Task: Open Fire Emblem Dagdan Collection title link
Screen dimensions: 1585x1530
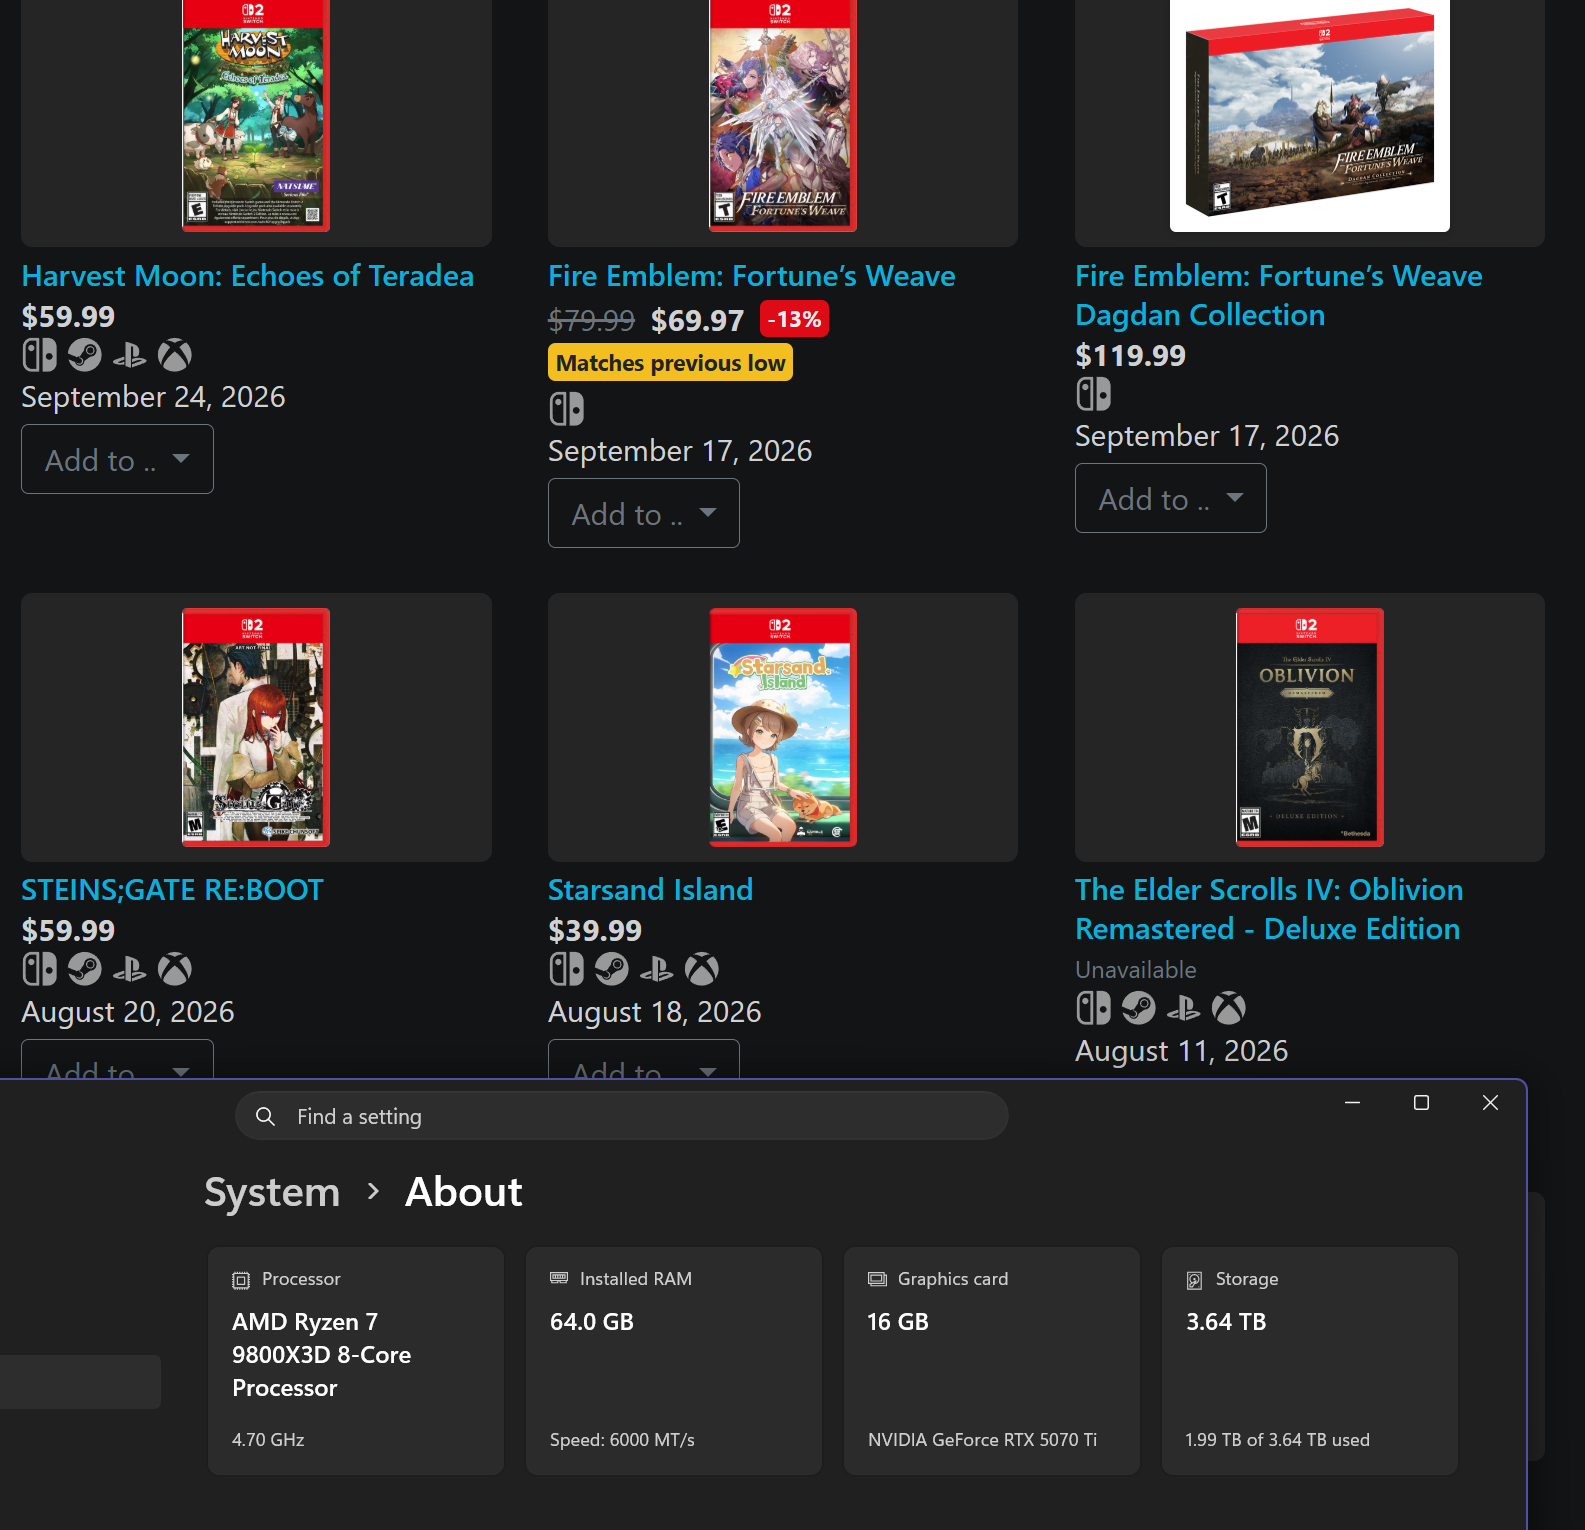Action: (1279, 295)
